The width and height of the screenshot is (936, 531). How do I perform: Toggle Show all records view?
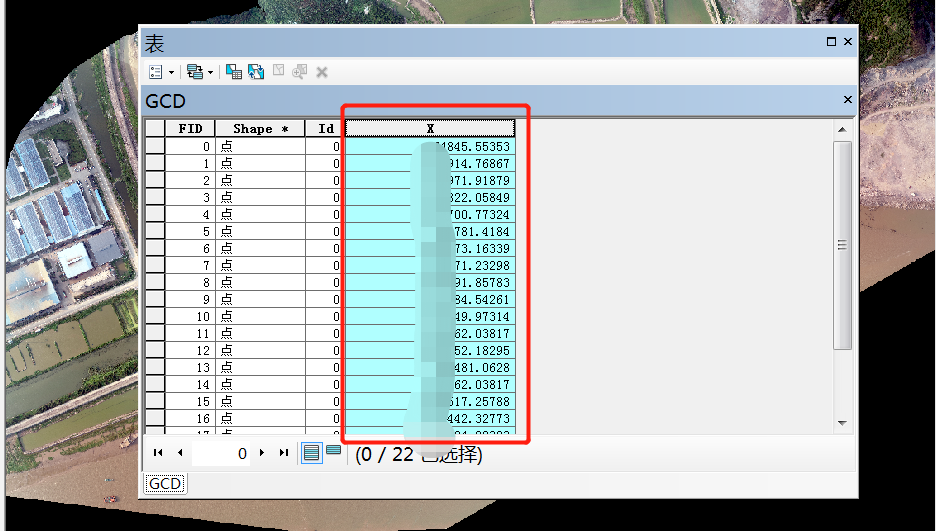312,453
